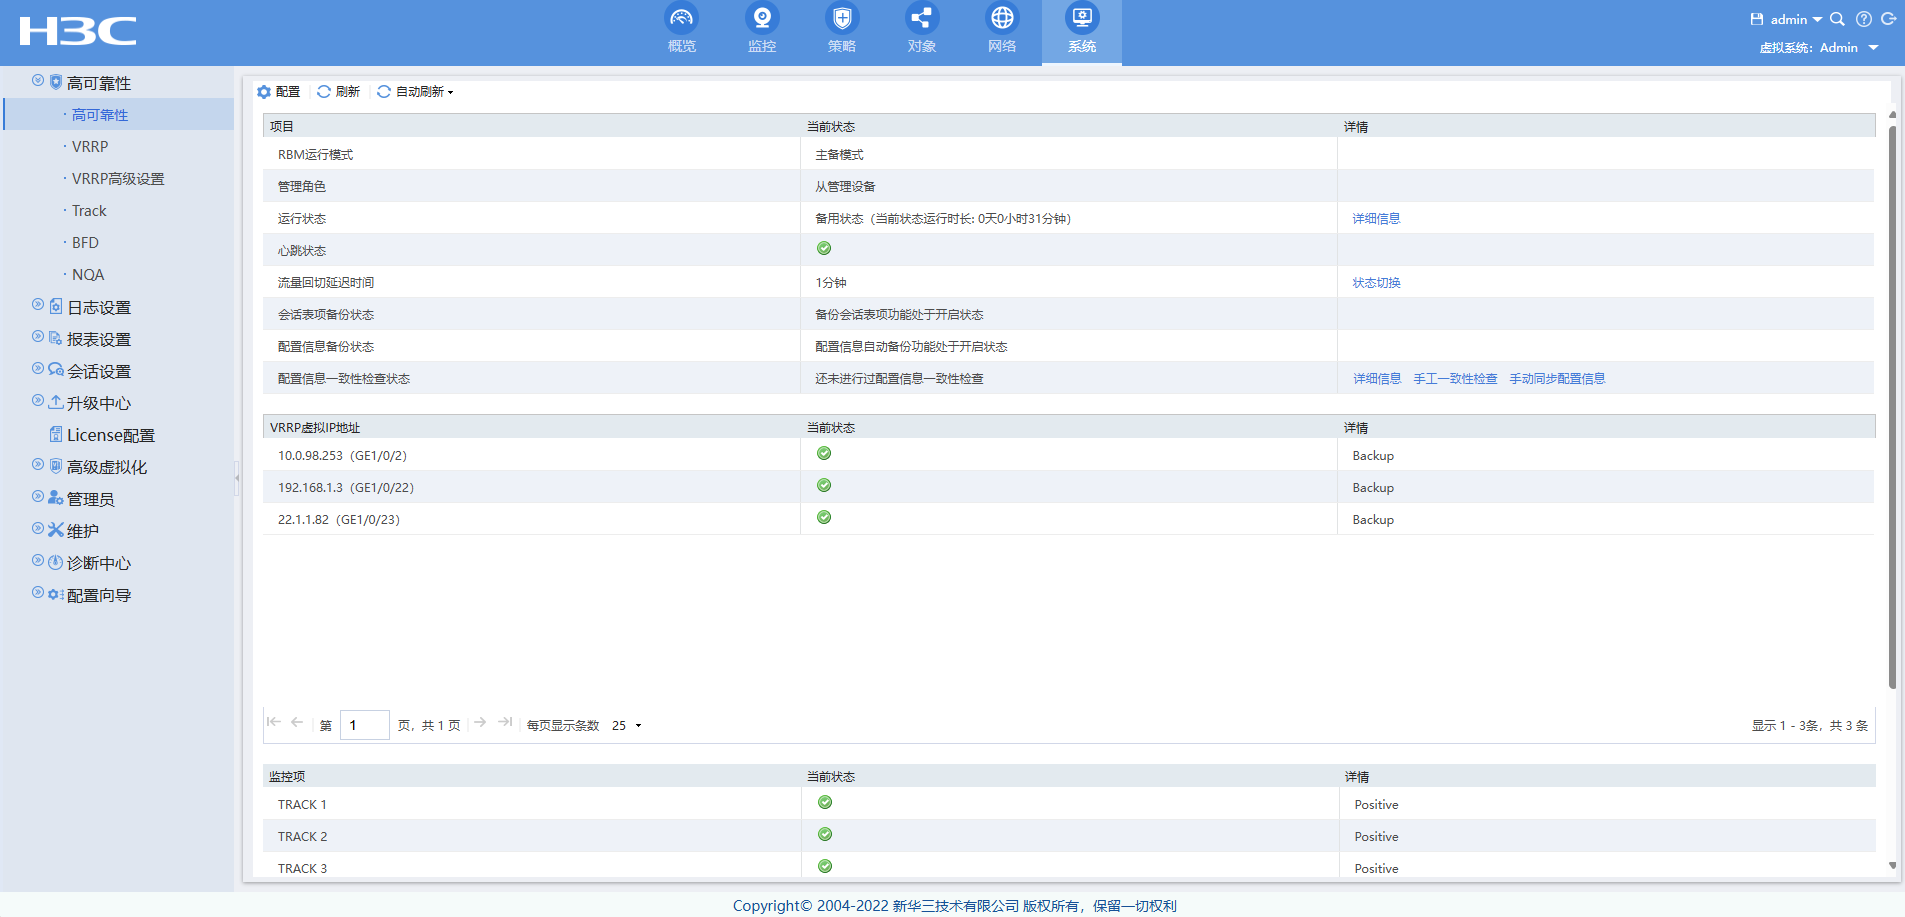
Task: Click the 手动同步配置信息 link
Action: tap(1557, 379)
